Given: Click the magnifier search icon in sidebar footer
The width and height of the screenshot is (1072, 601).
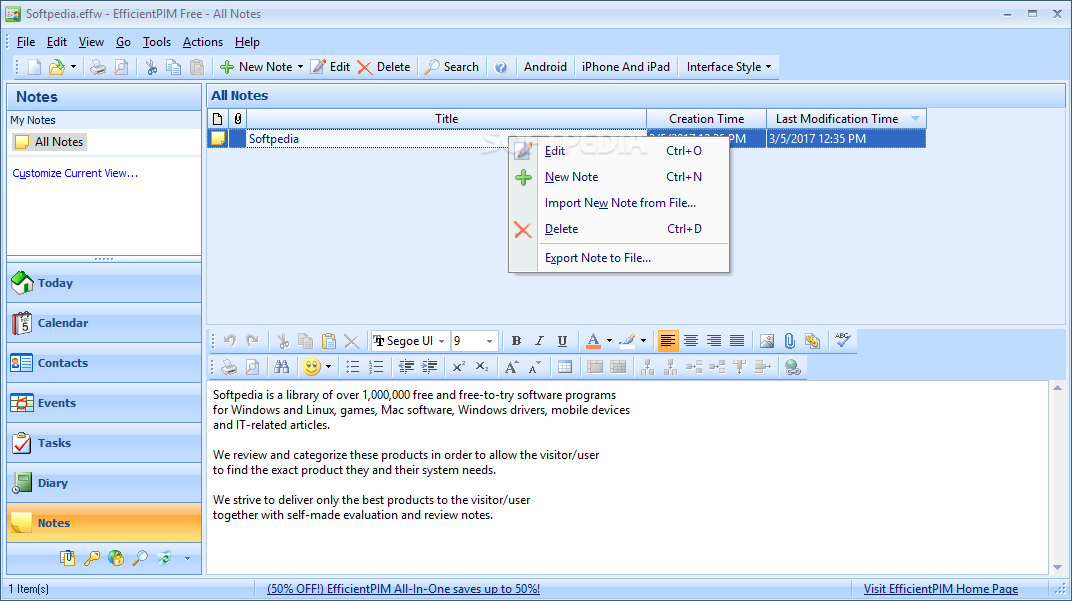Looking at the screenshot, I should 140,558.
